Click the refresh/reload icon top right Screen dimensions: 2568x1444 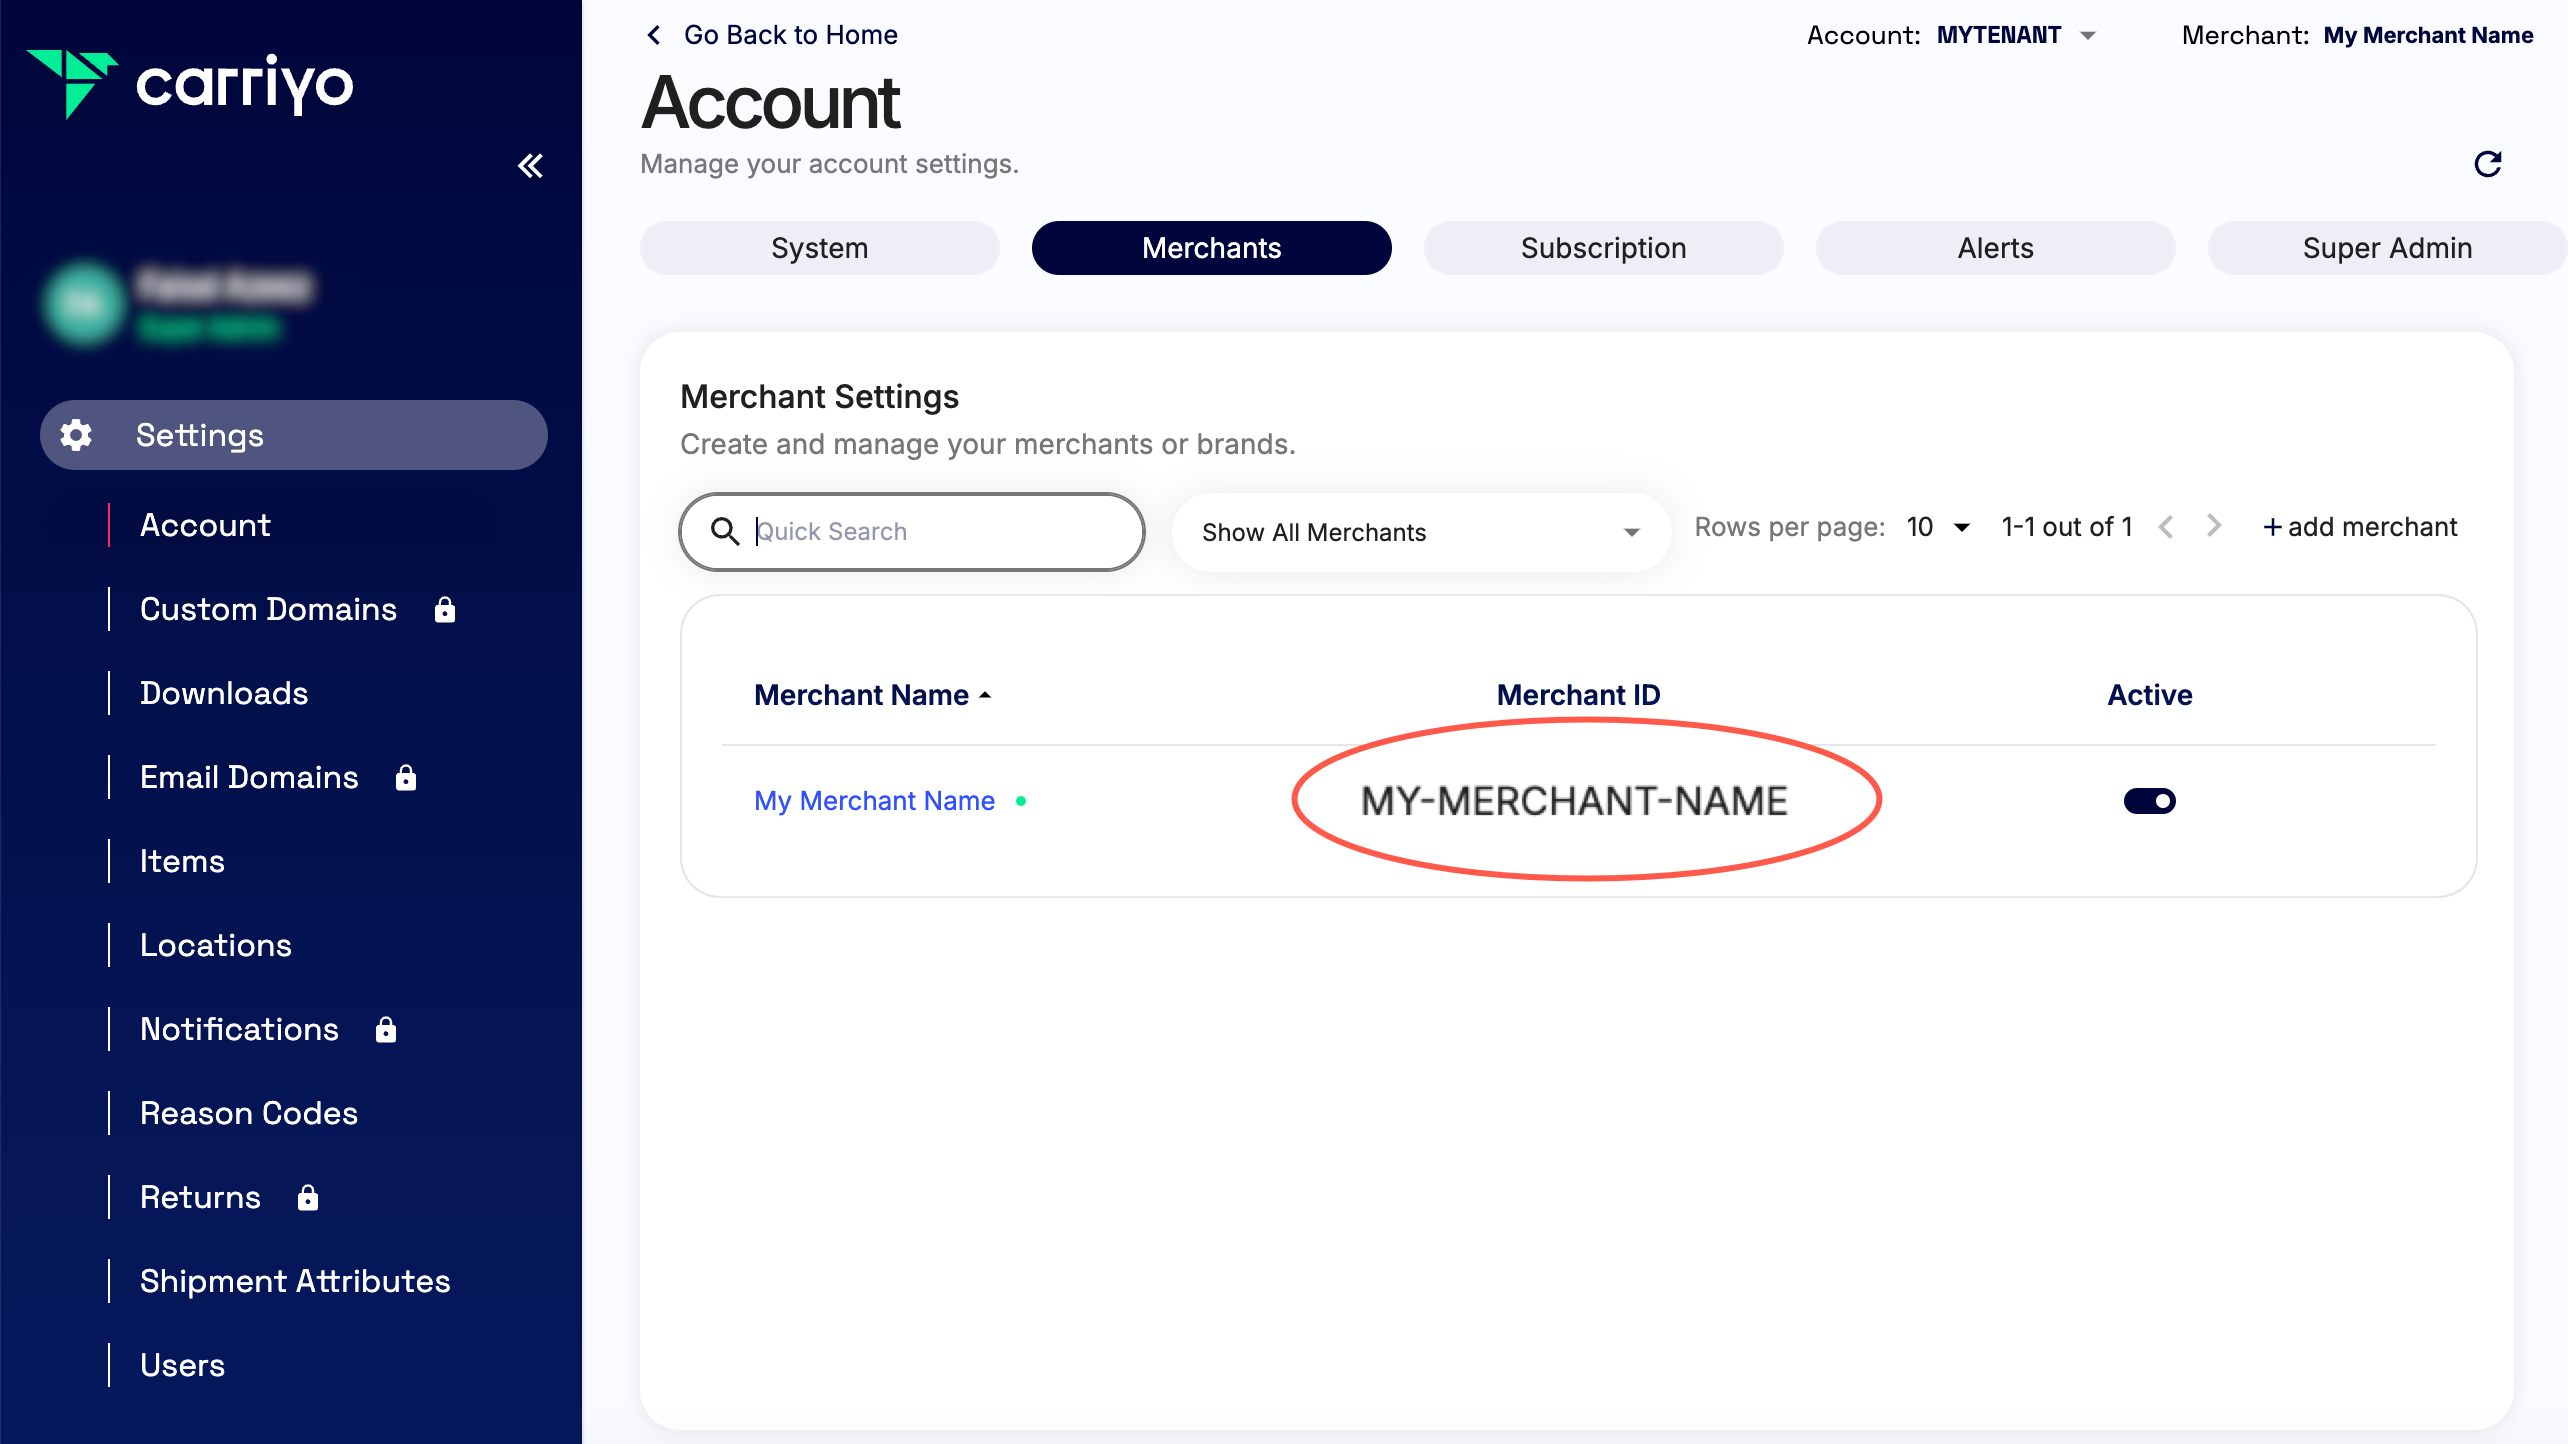click(2489, 164)
